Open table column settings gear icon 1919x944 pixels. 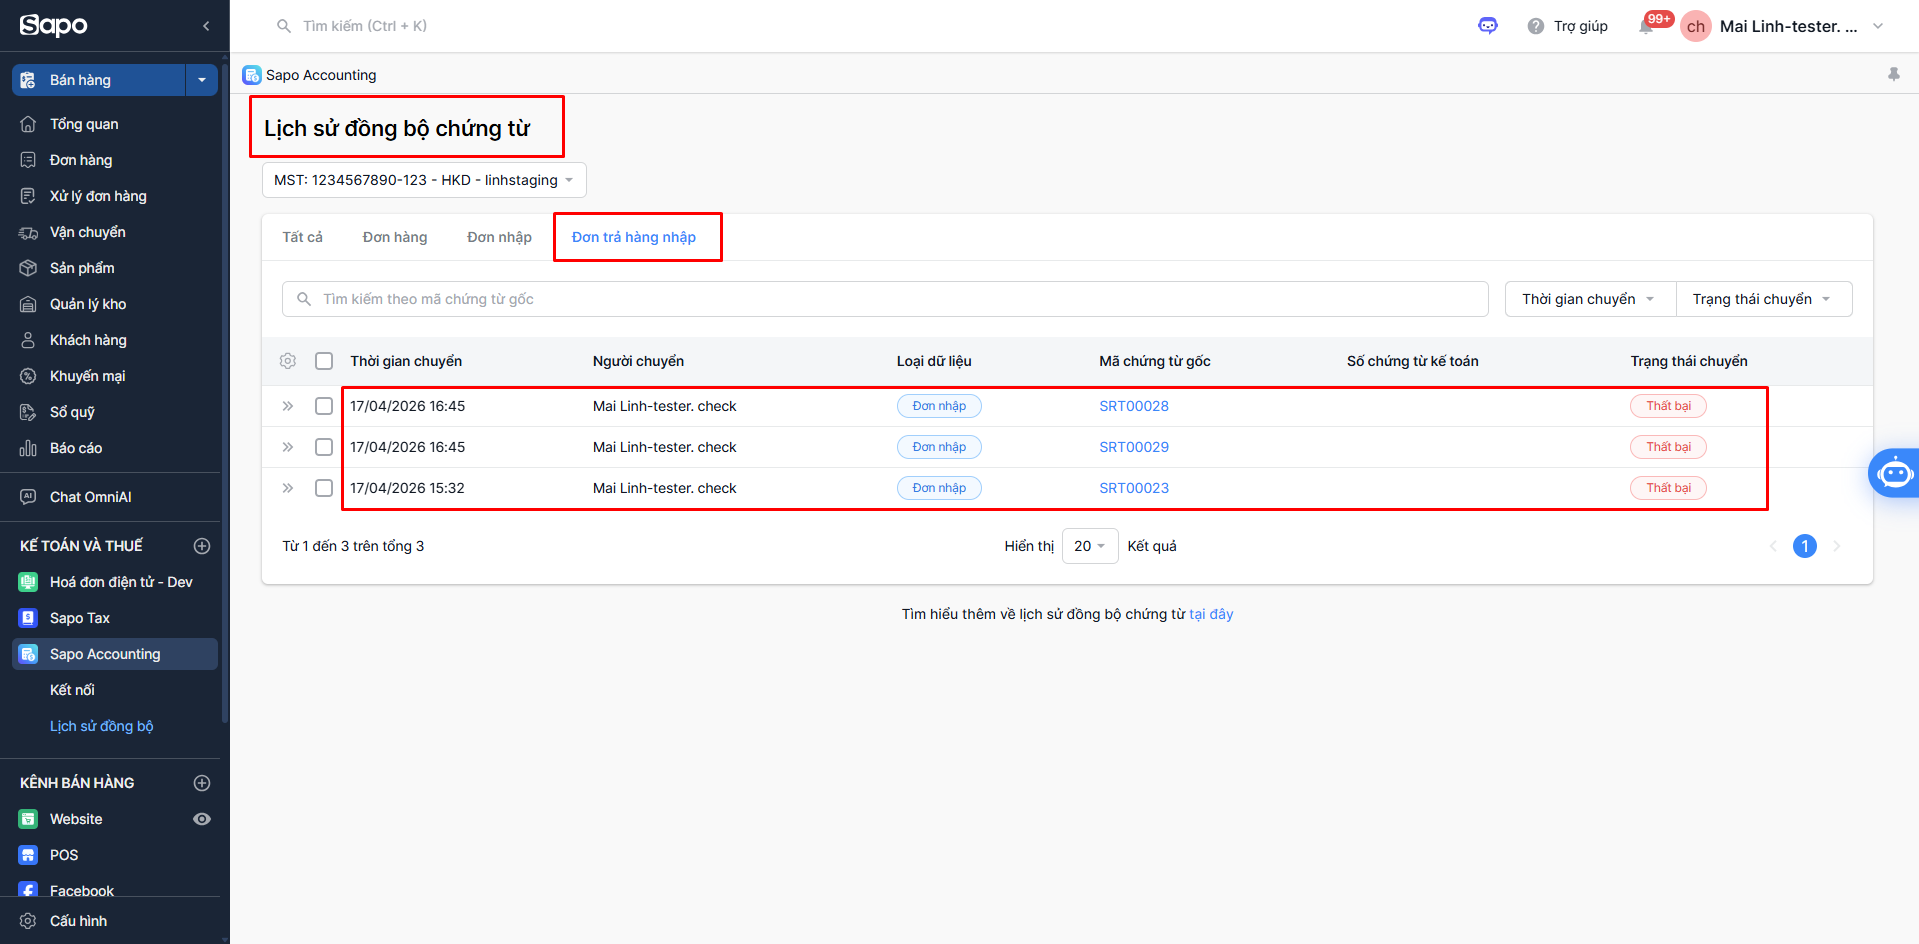288,361
